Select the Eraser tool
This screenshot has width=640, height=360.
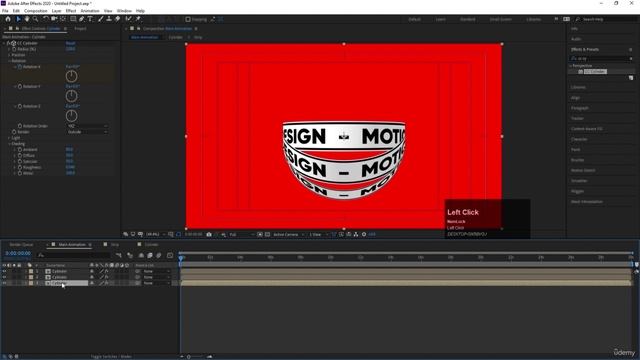pyautogui.click(x=118, y=19)
